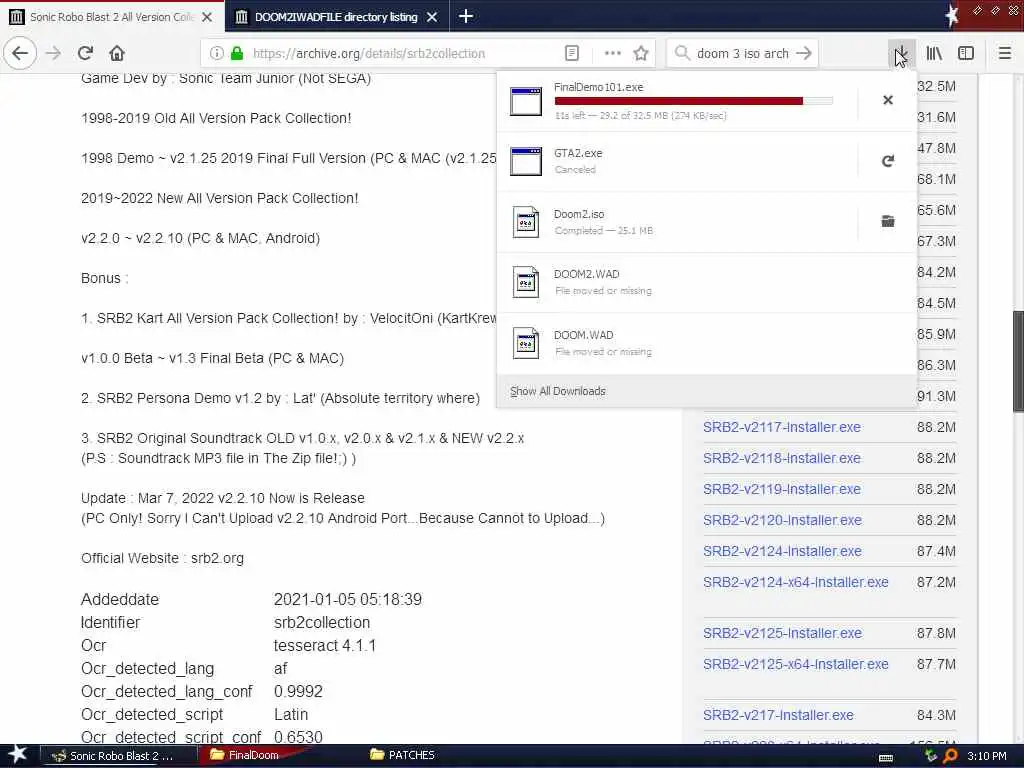
Task: Select the identifier value srb2collection
Action: (322, 622)
